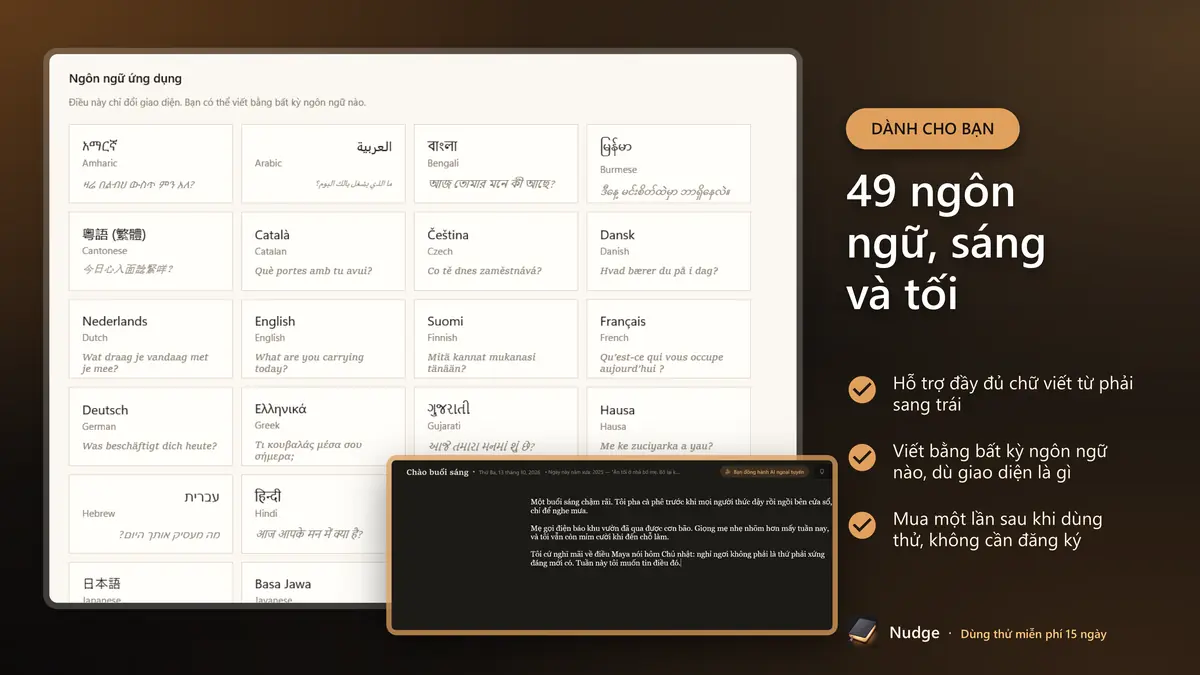Click the 'Chào buổi sáng' greeting title
This screenshot has height=675, width=1200.
pyautogui.click(x=437, y=472)
